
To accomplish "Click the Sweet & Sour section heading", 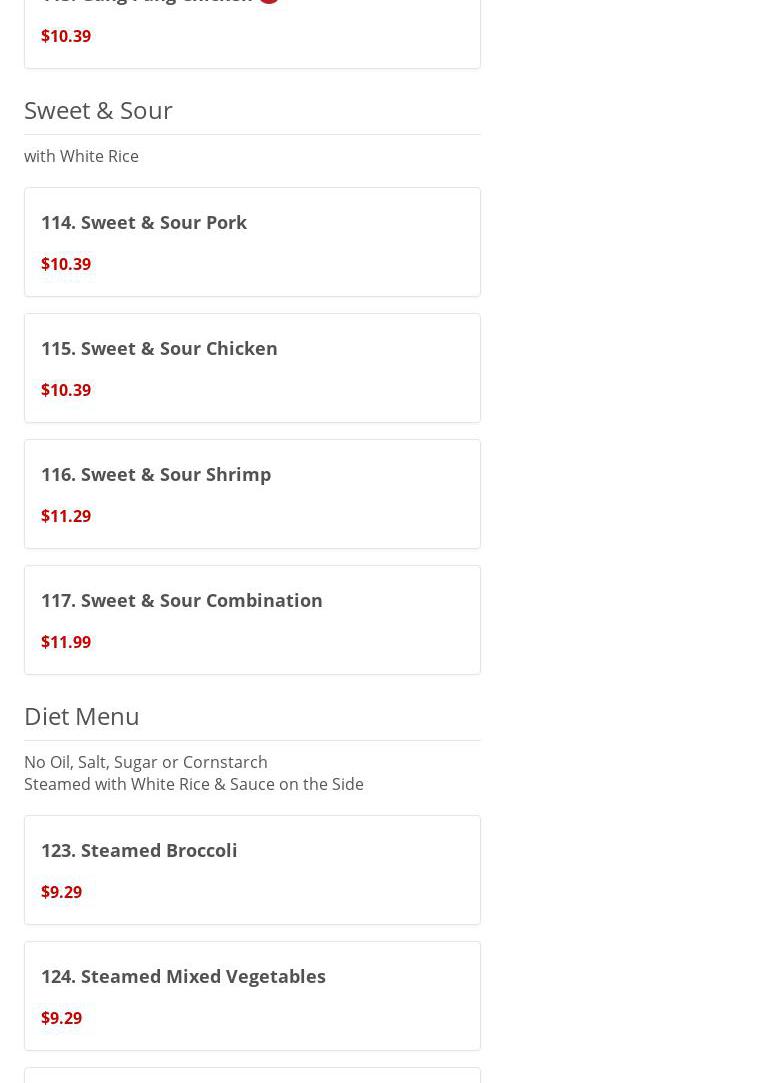I will pos(98,110).
